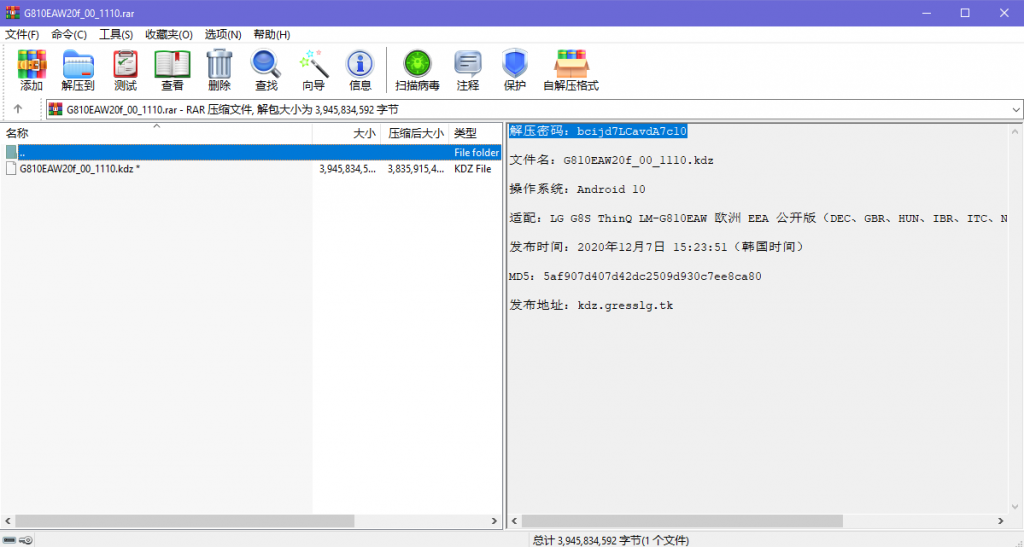Image resolution: width=1024 pixels, height=547 pixels.
Task: Click the 添加 (Add) toolbar icon
Action: pyautogui.click(x=31, y=70)
